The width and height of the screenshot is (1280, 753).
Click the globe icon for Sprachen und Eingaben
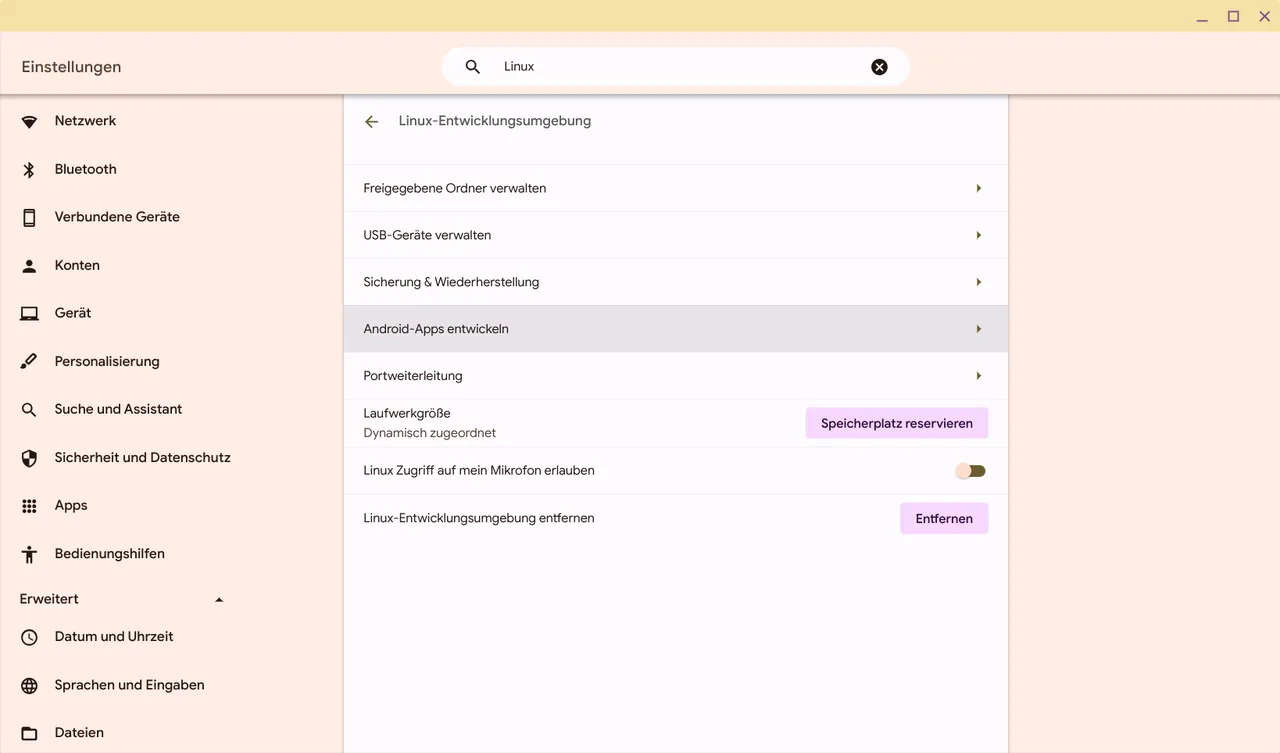[x=29, y=686]
